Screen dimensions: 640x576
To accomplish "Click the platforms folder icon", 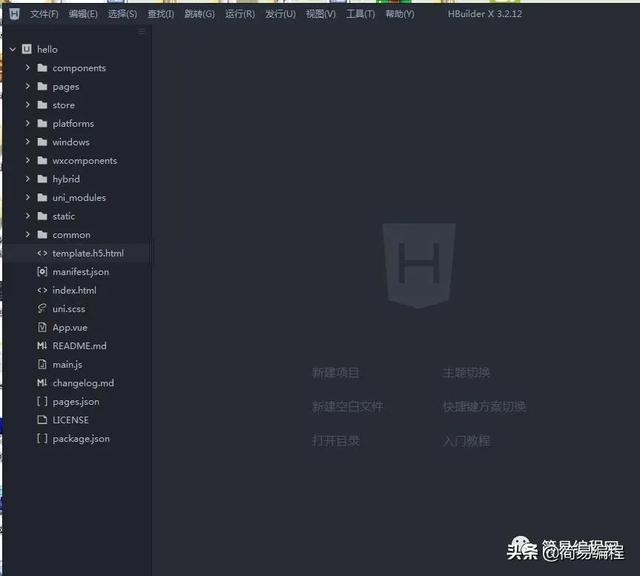I will (42, 123).
